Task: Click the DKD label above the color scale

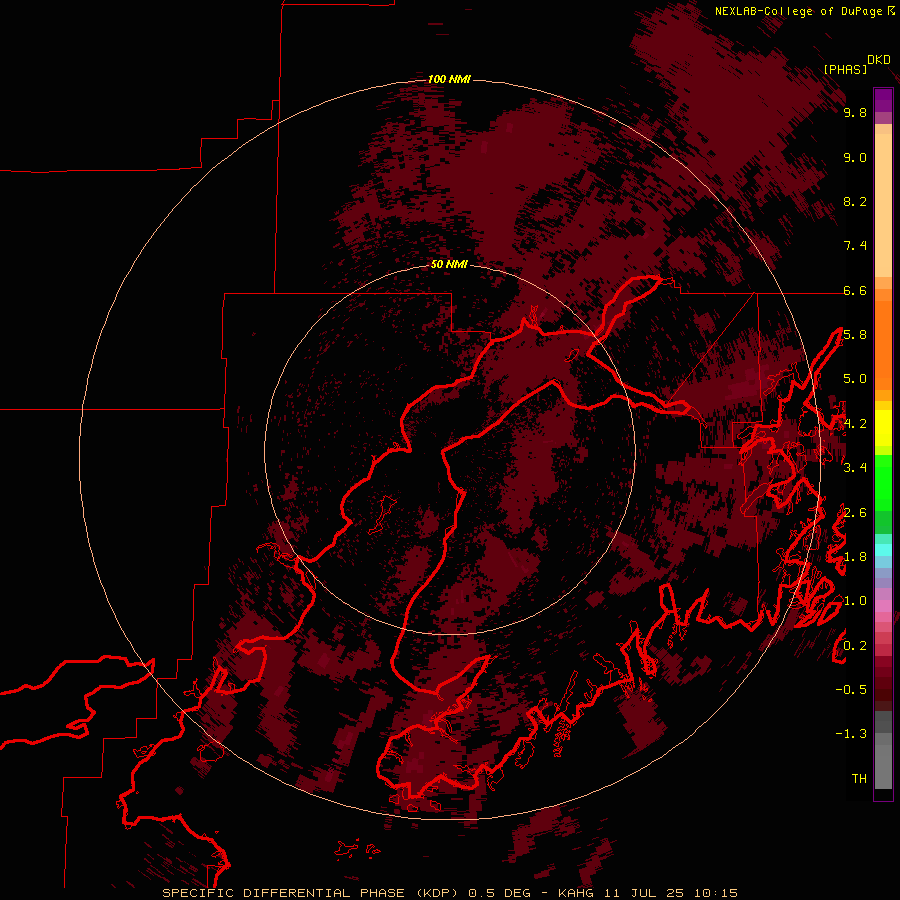Action: click(x=879, y=59)
